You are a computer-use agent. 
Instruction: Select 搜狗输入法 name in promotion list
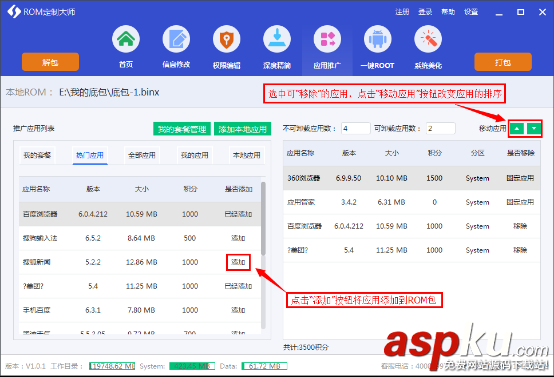coord(40,238)
